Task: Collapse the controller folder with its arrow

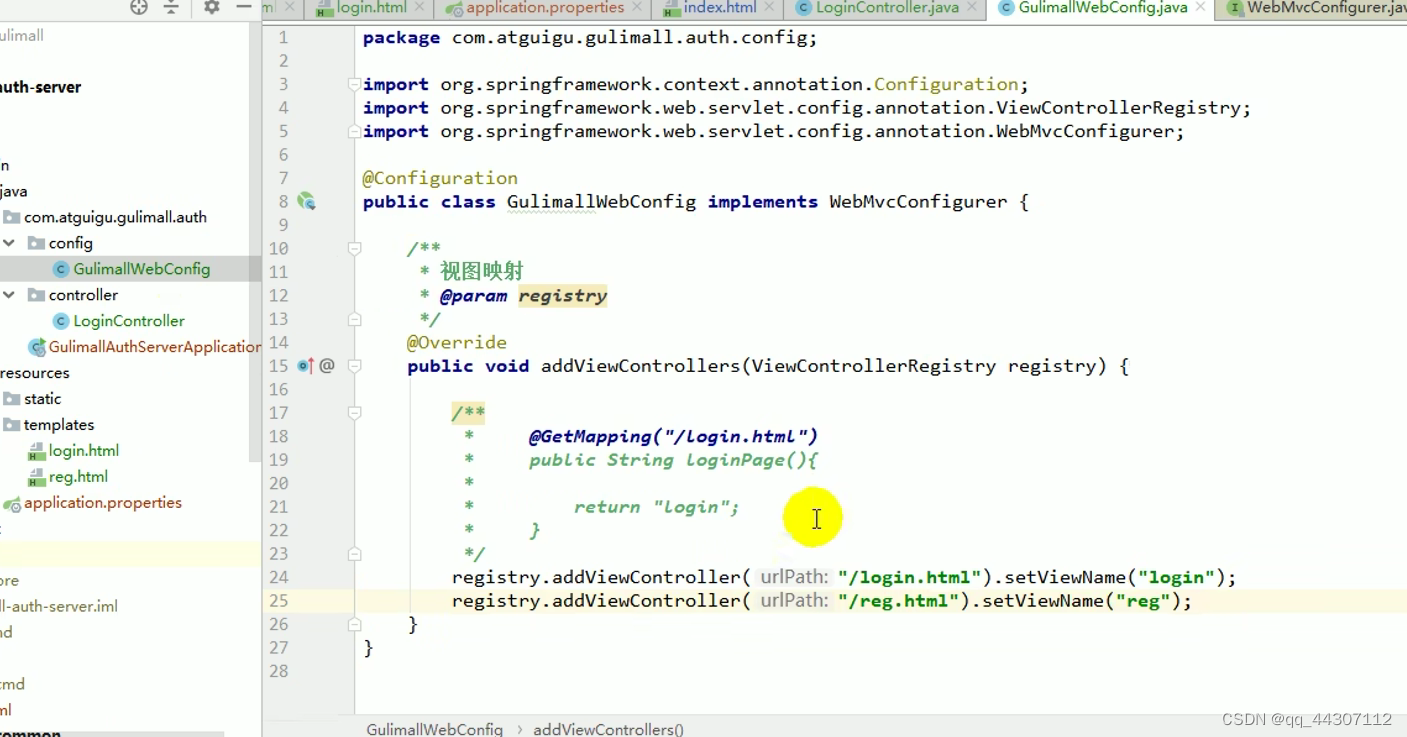Action: [x=10, y=294]
